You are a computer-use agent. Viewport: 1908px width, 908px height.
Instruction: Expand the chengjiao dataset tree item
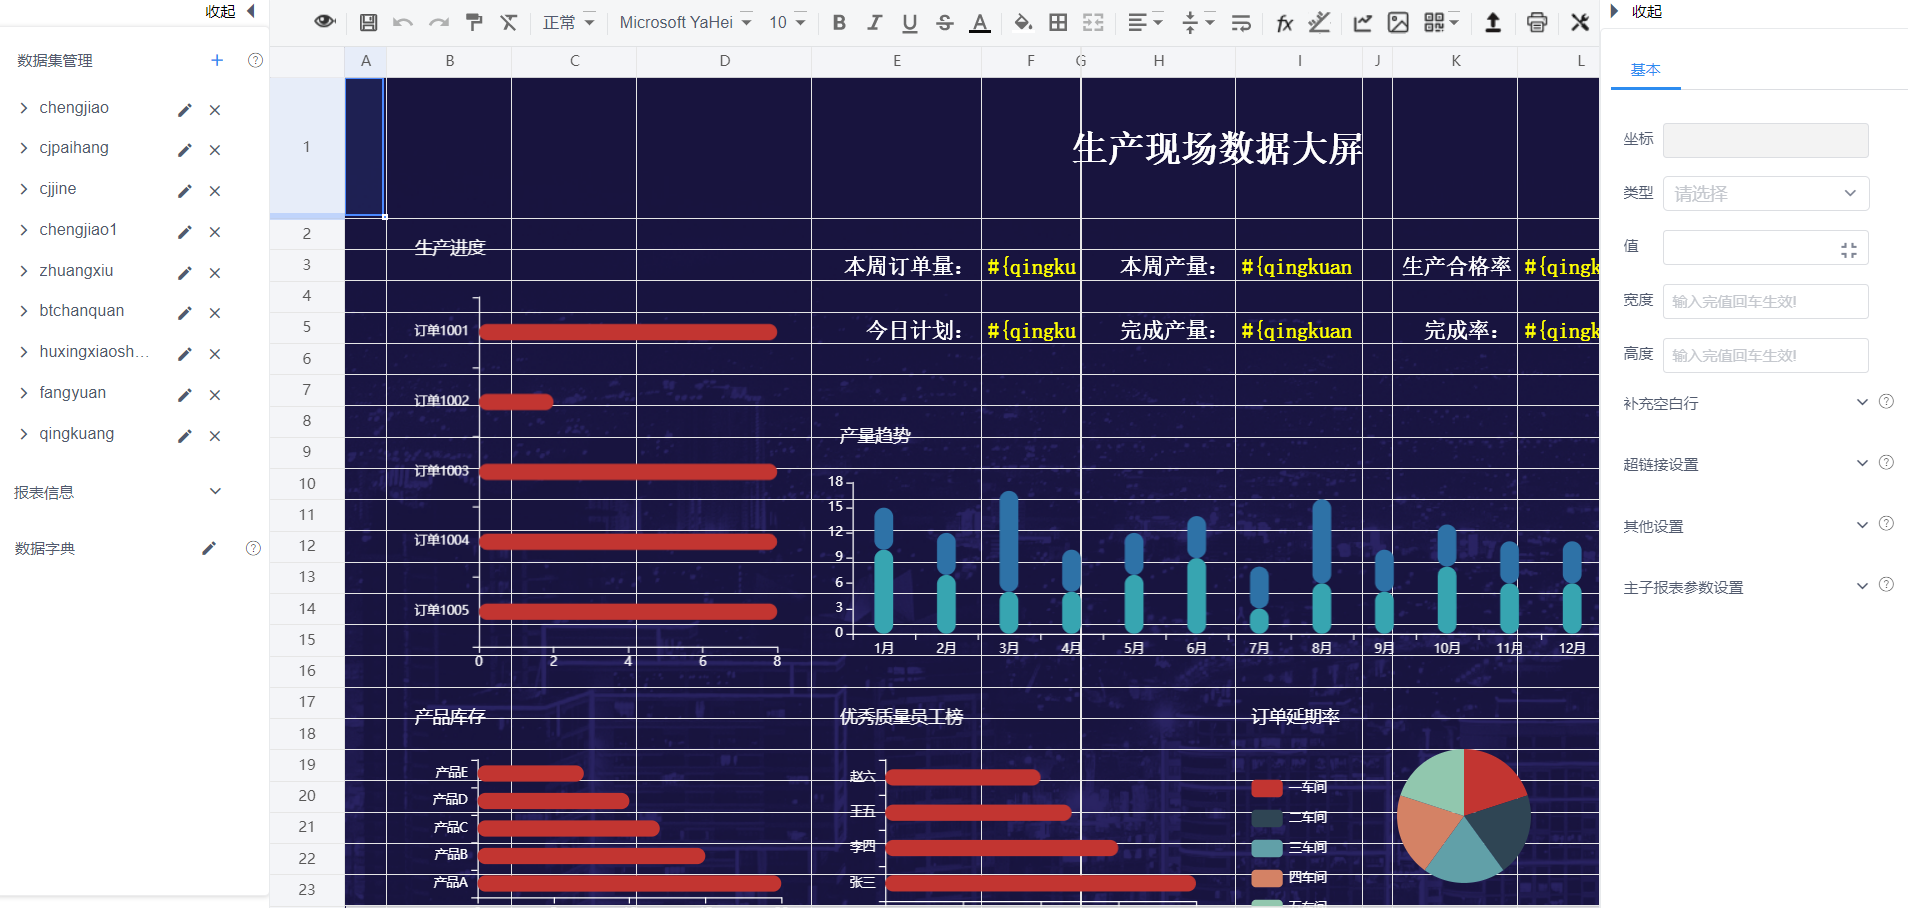point(24,108)
